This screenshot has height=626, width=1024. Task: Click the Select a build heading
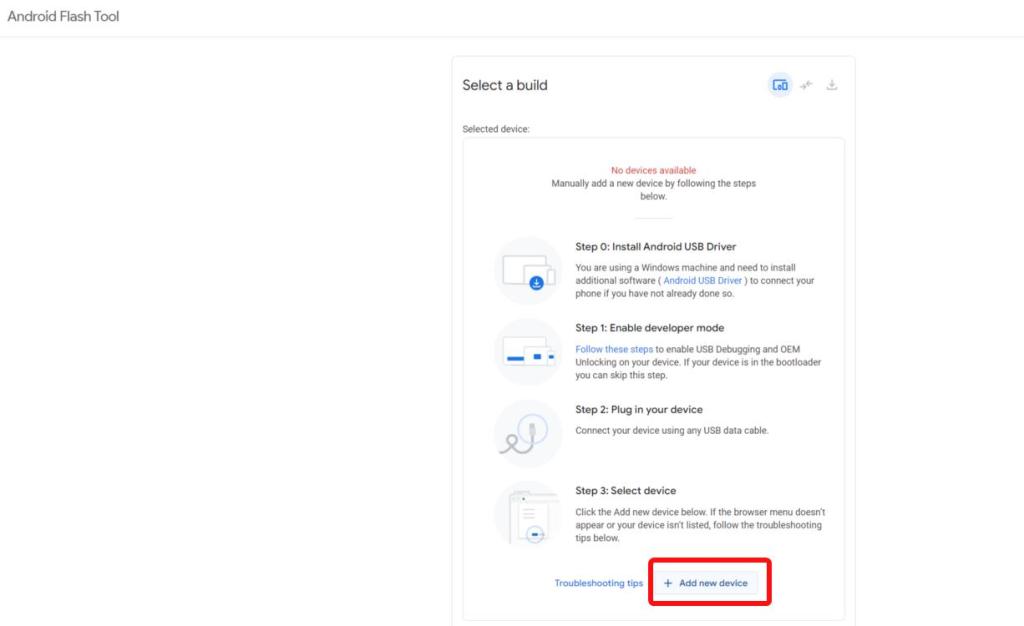(505, 85)
